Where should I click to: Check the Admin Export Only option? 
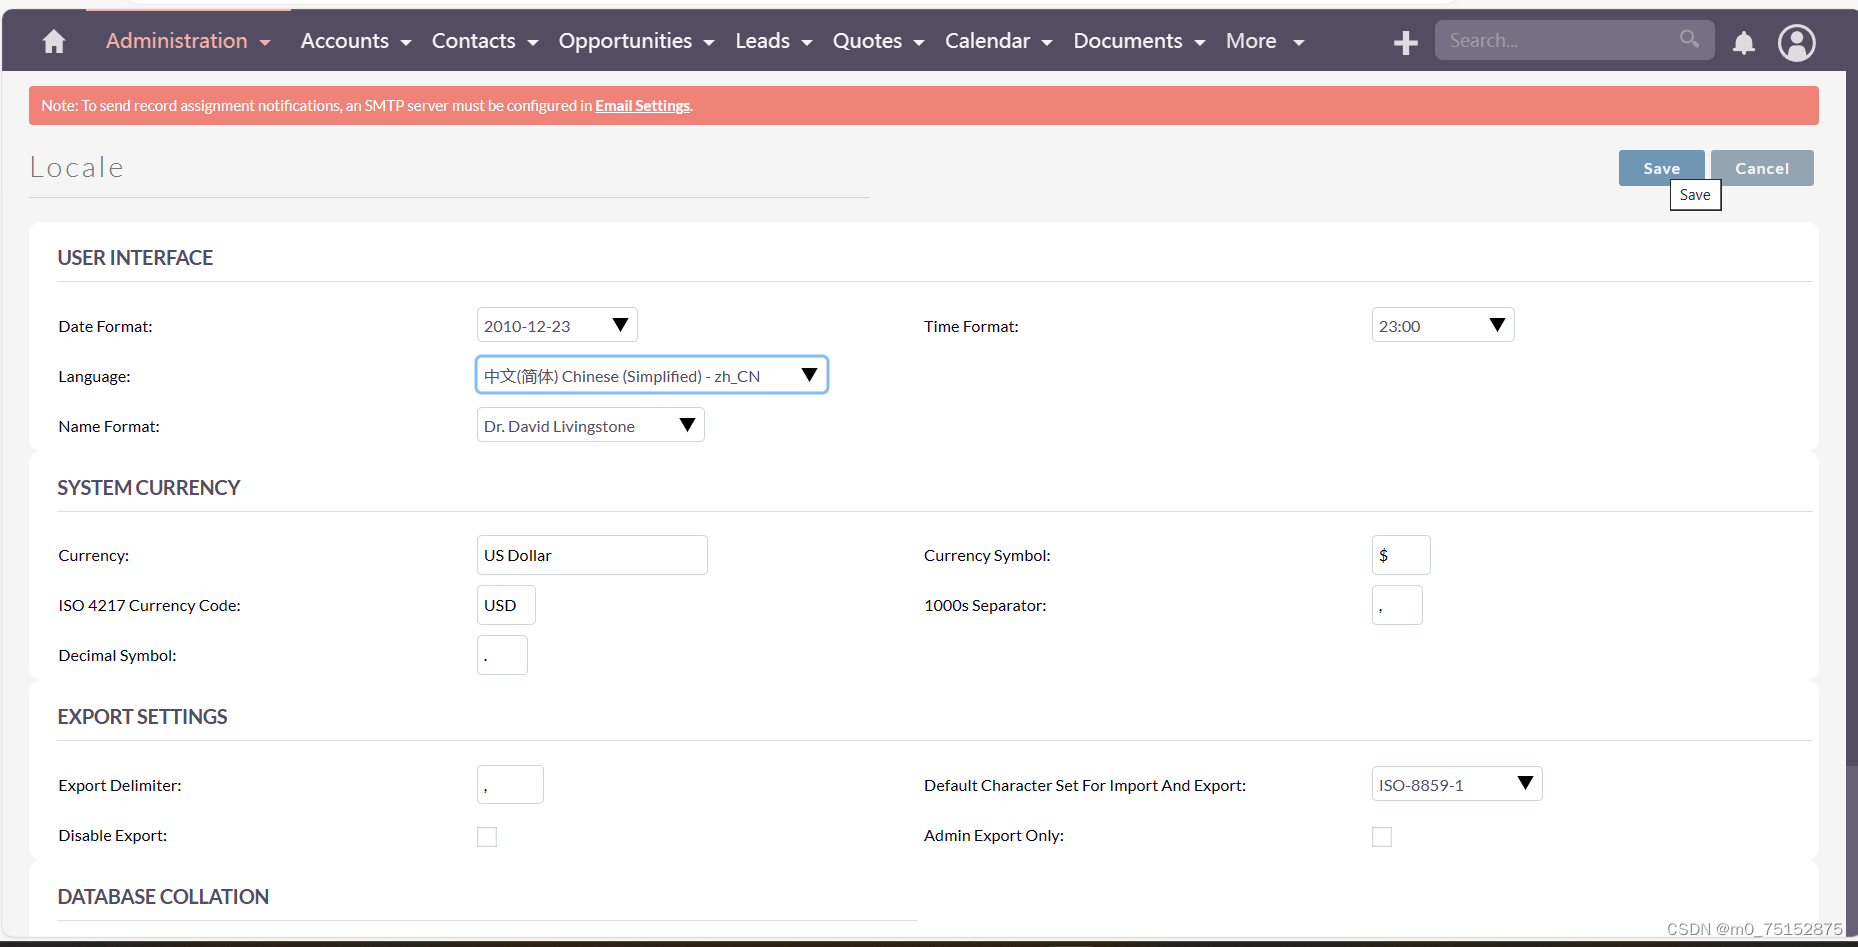tap(1382, 836)
